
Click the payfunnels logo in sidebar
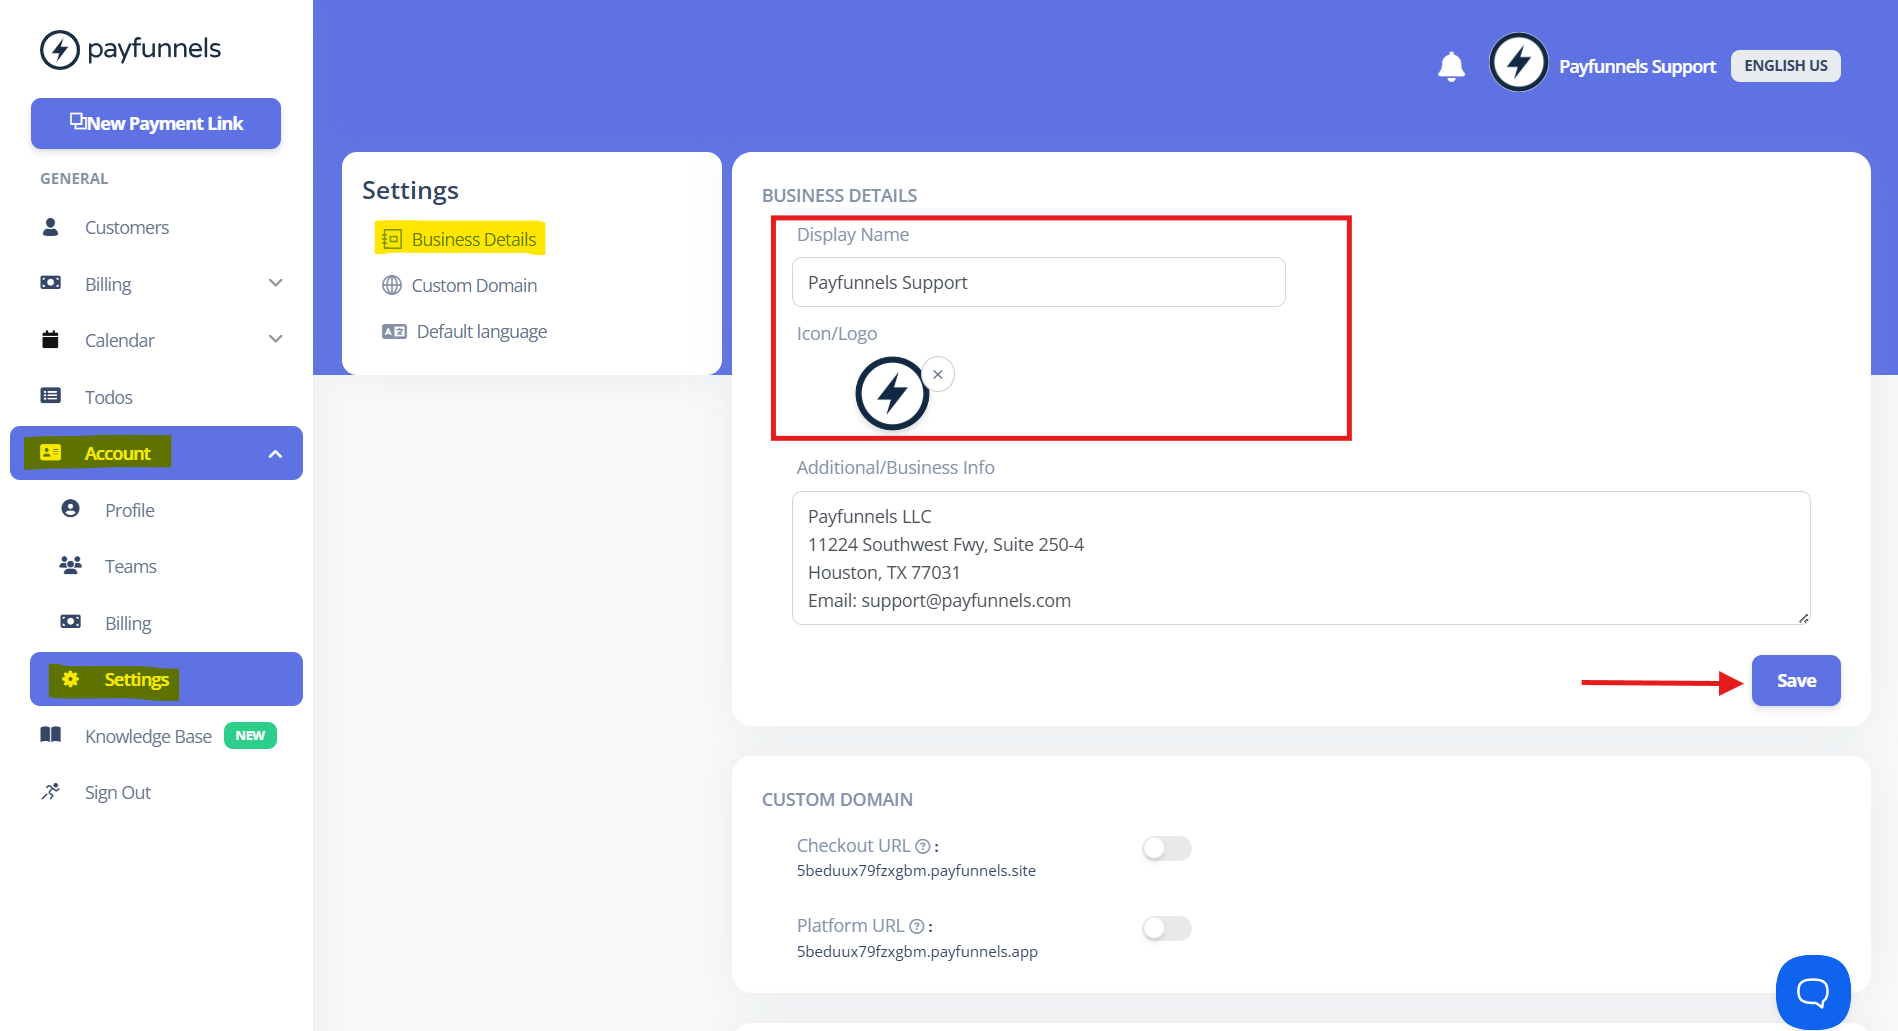pos(130,49)
